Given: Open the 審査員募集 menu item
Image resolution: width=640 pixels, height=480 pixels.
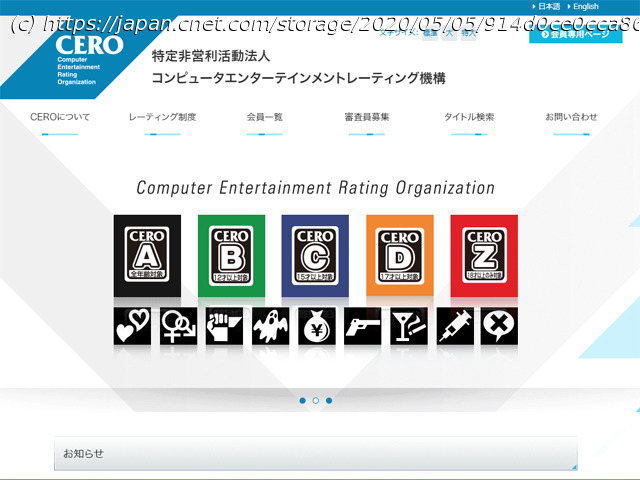Looking at the screenshot, I should pos(367,117).
